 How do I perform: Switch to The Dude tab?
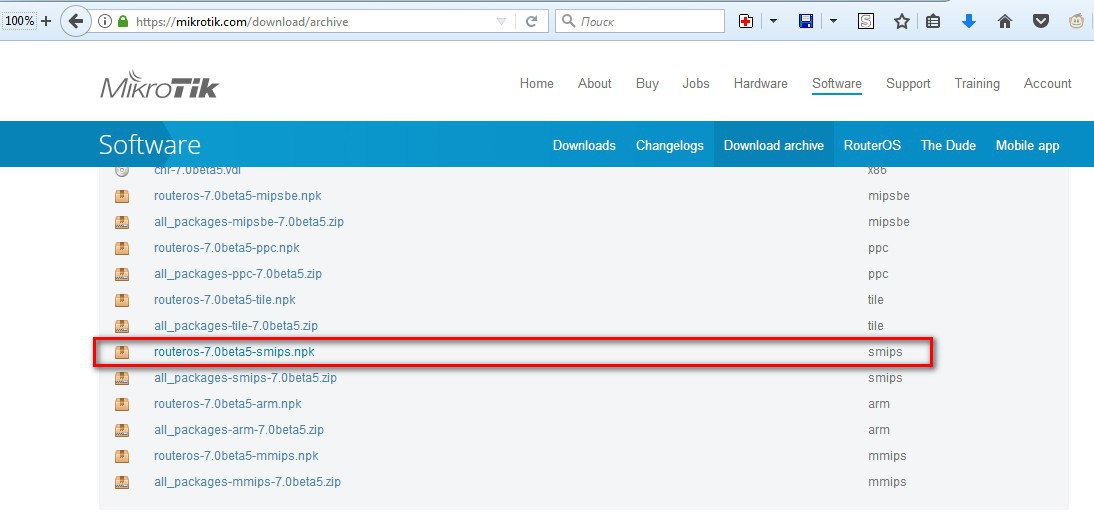tap(948, 145)
